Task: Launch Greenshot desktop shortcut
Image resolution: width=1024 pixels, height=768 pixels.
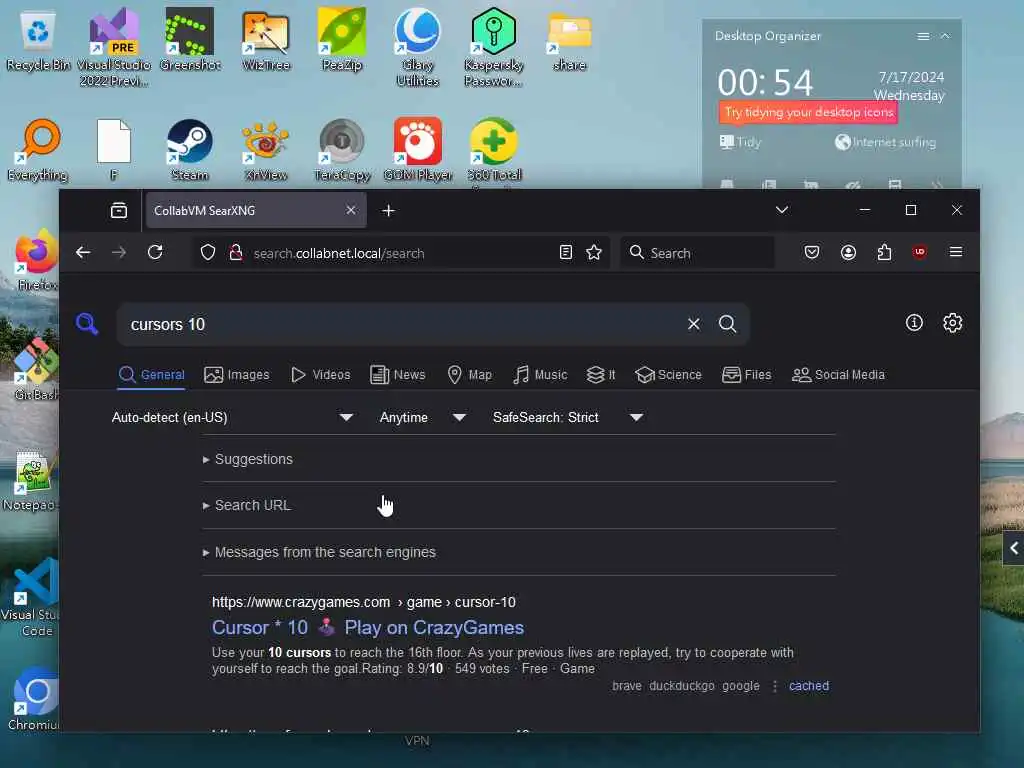Action: (189, 39)
